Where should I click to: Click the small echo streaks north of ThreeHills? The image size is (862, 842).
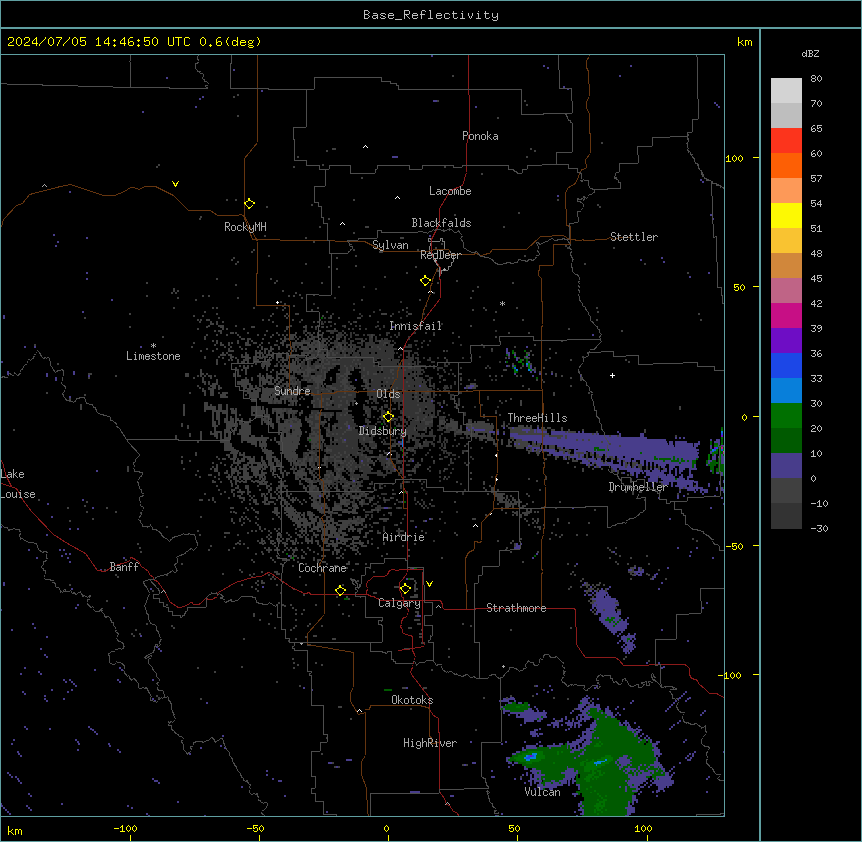coord(520,361)
